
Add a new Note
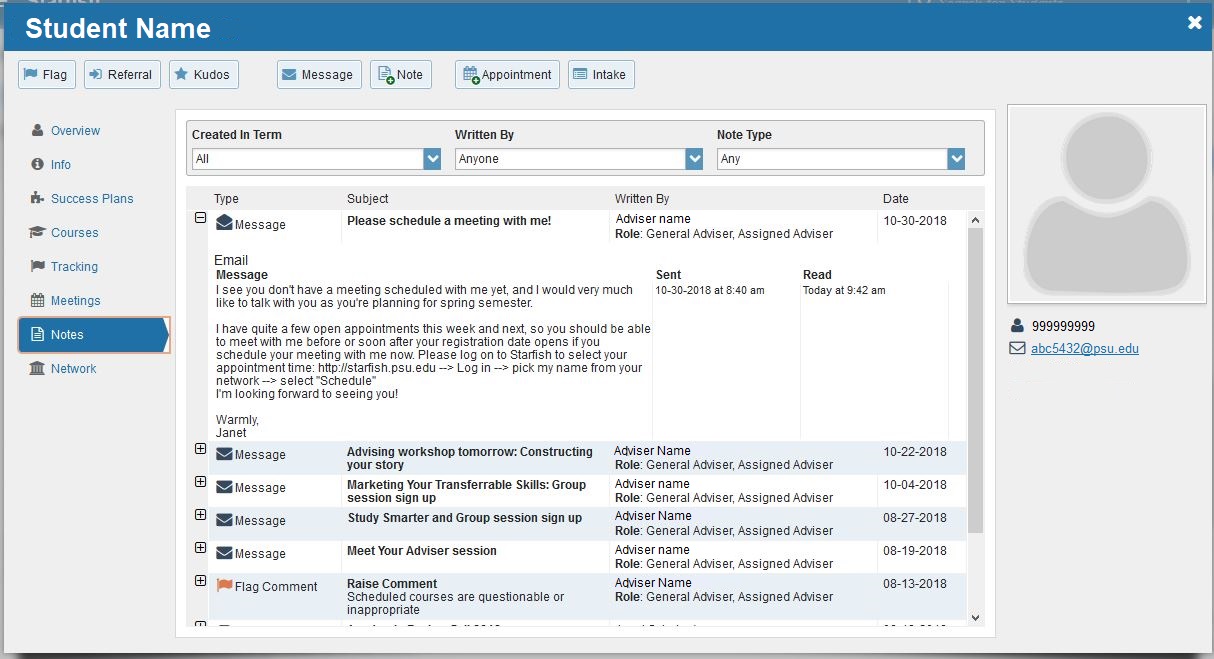tap(400, 73)
